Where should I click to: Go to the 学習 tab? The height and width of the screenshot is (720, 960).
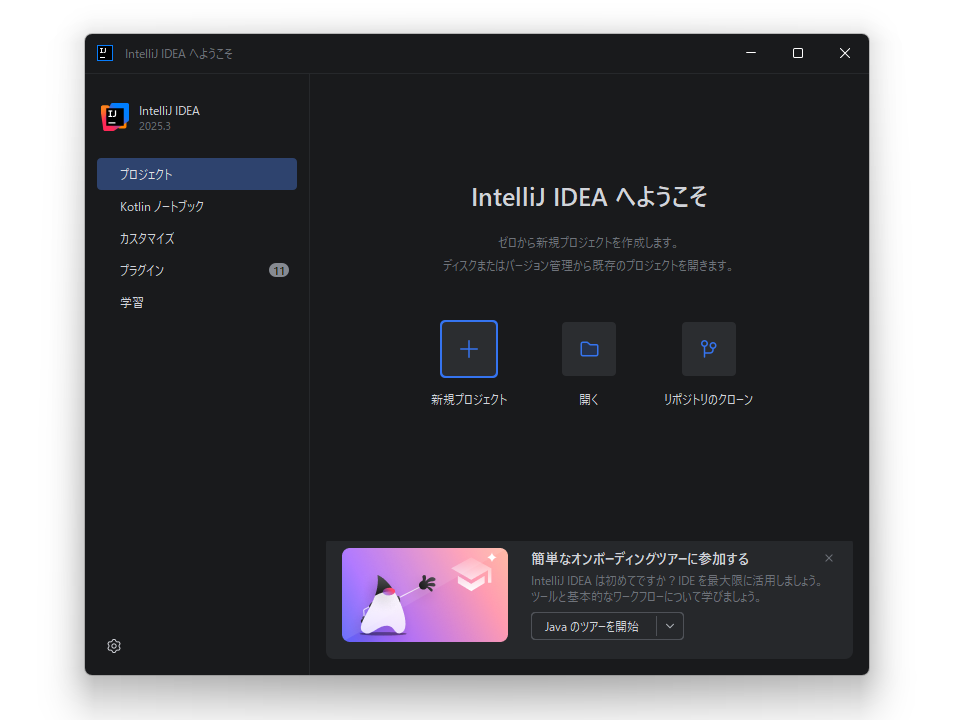tap(197, 302)
